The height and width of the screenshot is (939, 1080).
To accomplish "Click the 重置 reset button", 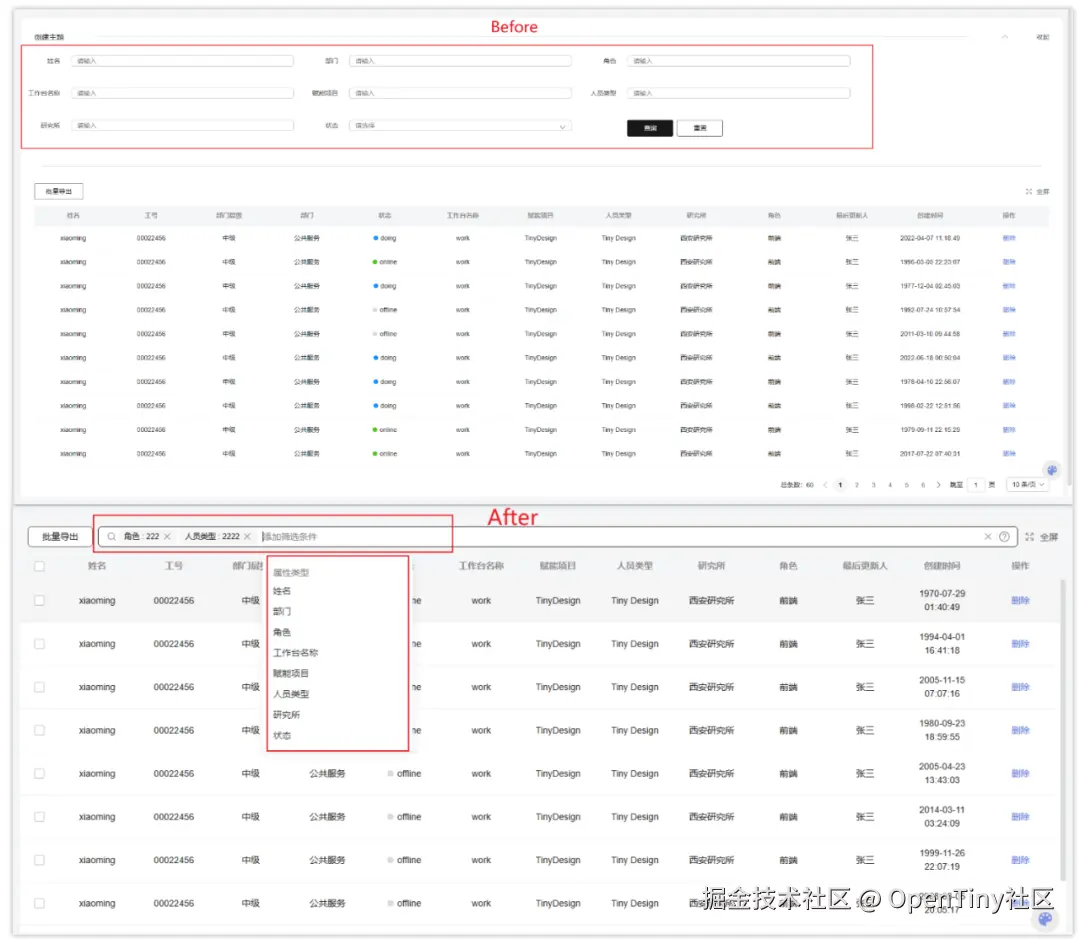I will (699, 128).
